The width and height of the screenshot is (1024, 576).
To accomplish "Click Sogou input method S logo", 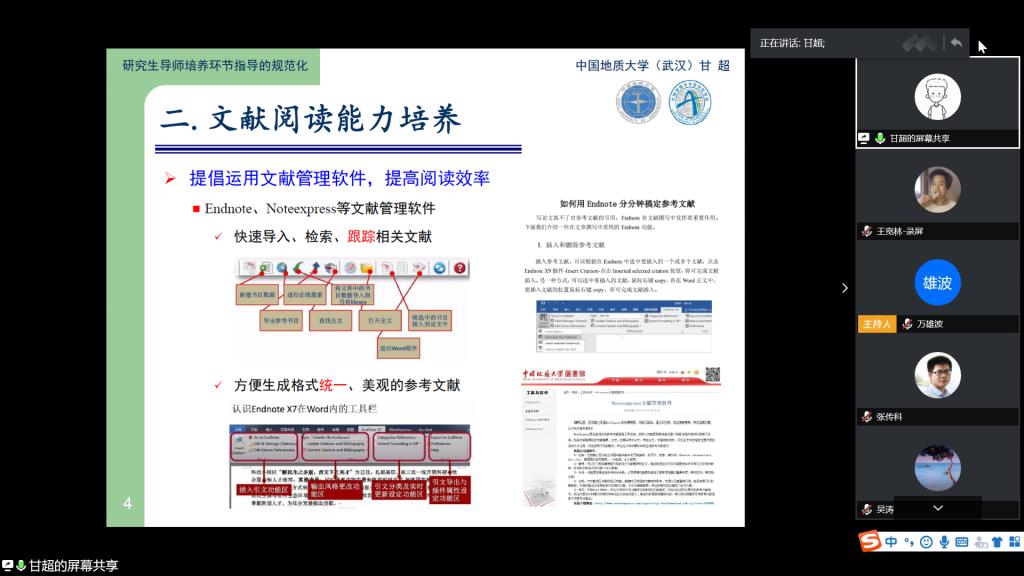I will 871,541.
